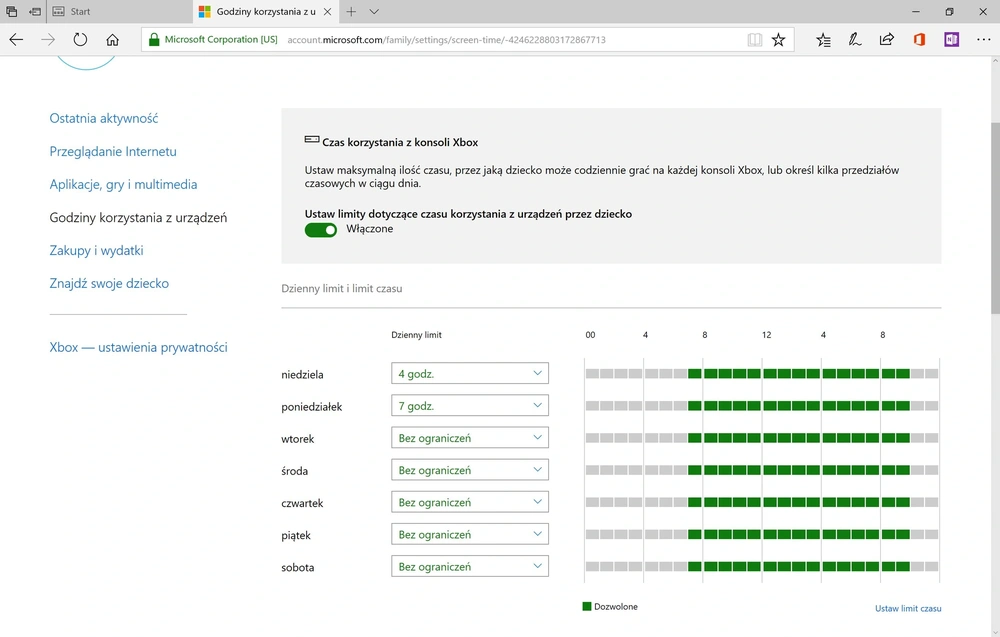Click Ustaw limit czasu link
Viewport: 1000px width, 637px height.
[908, 608]
